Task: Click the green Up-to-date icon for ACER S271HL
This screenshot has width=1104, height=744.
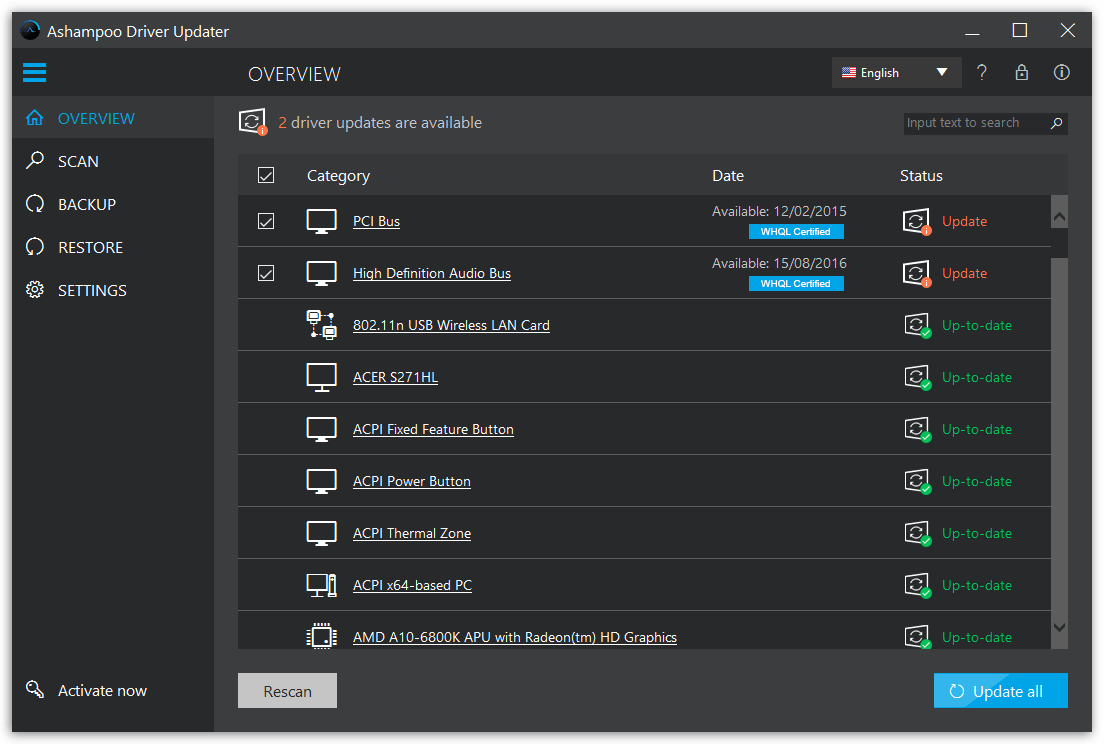Action: (917, 376)
